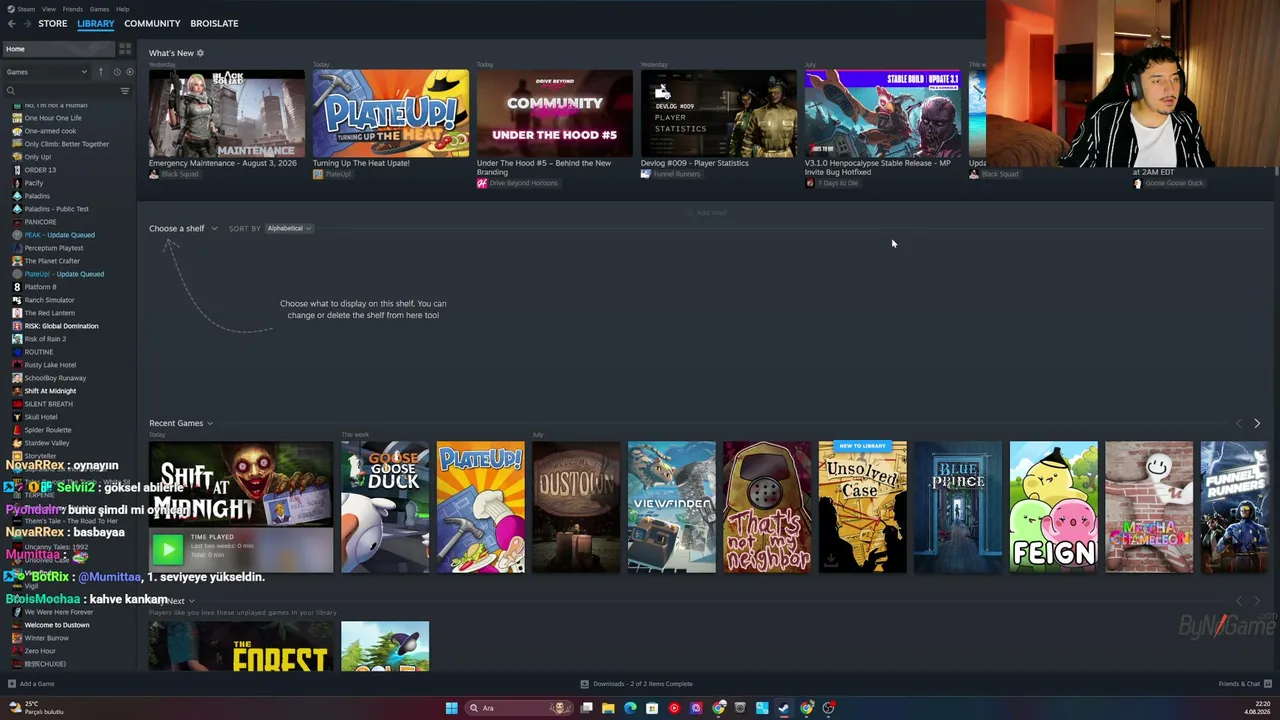Open the View menu
This screenshot has height=720, width=1280.
click(x=48, y=9)
